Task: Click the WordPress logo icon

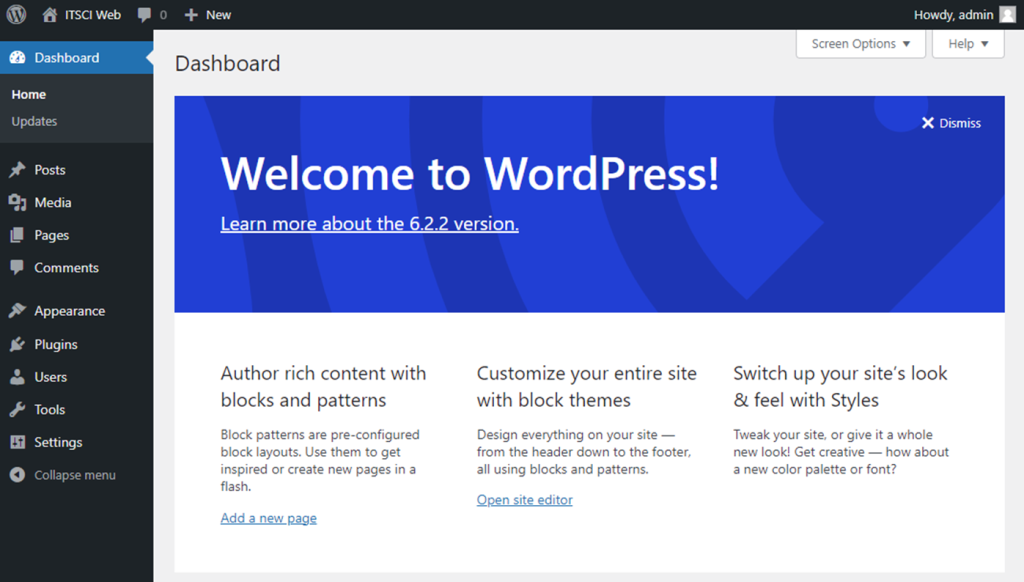Action: click(x=16, y=14)
